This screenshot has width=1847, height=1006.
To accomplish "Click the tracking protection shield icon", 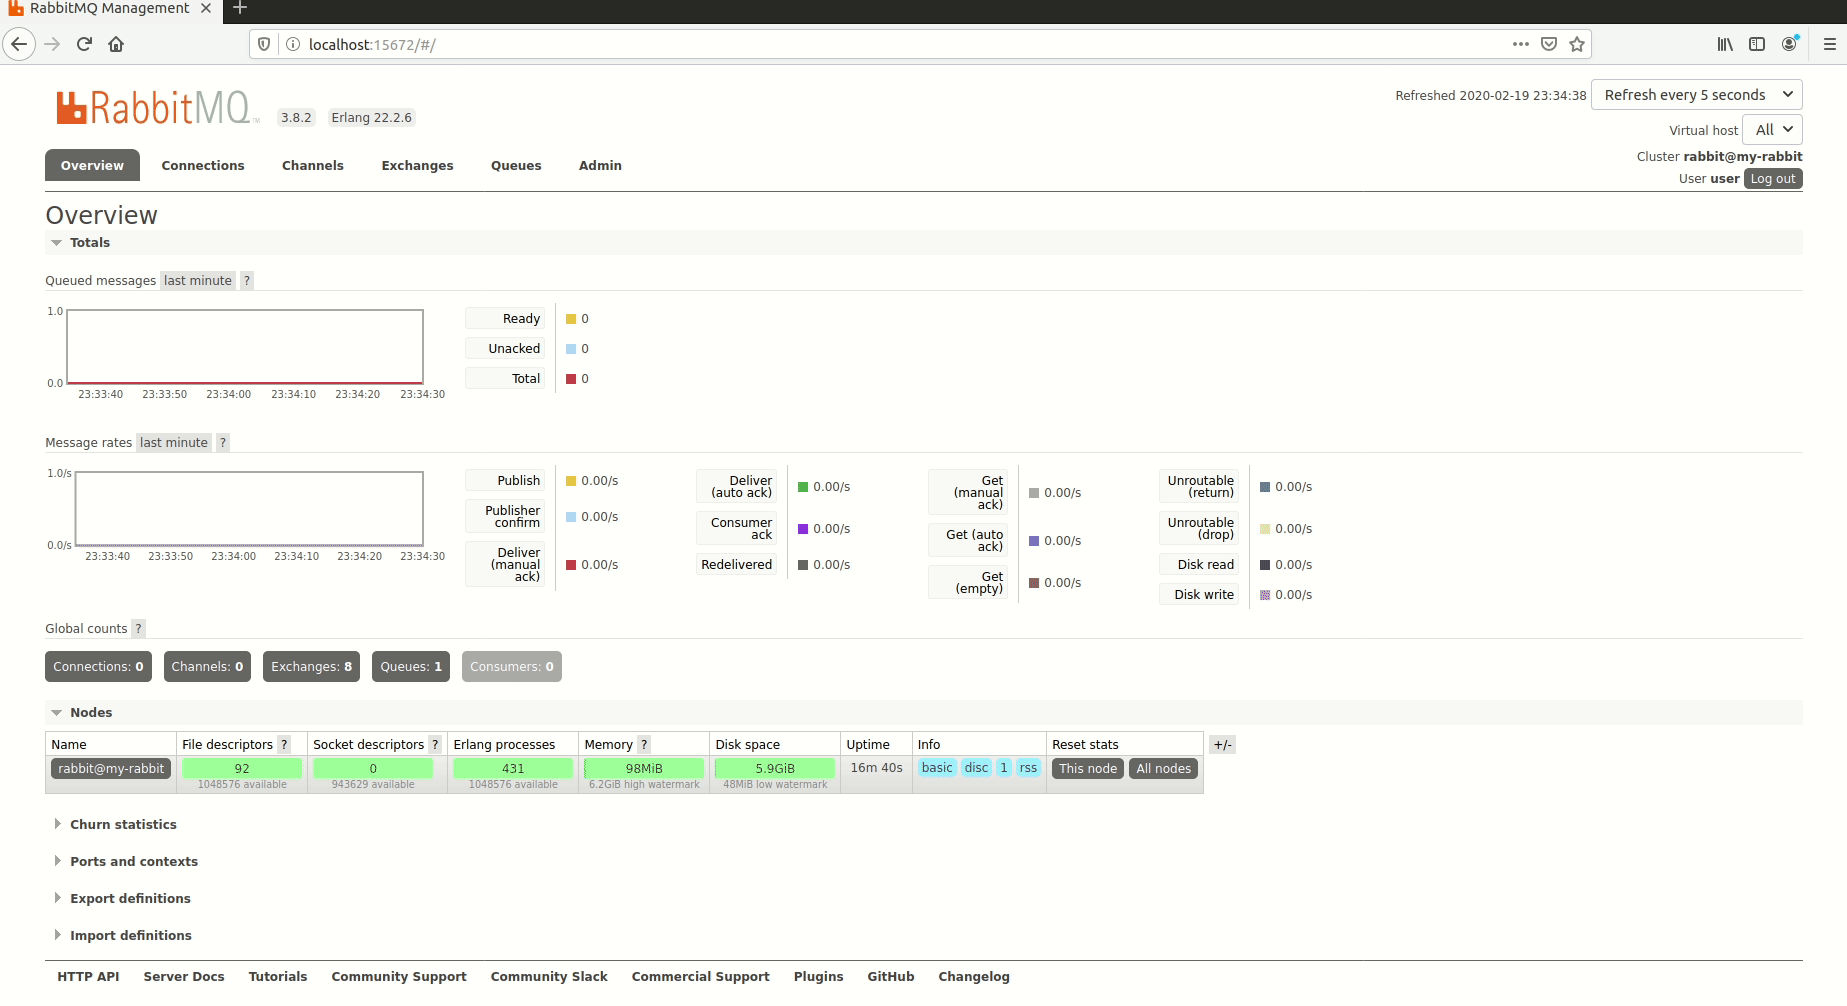I will pos(264,44).
